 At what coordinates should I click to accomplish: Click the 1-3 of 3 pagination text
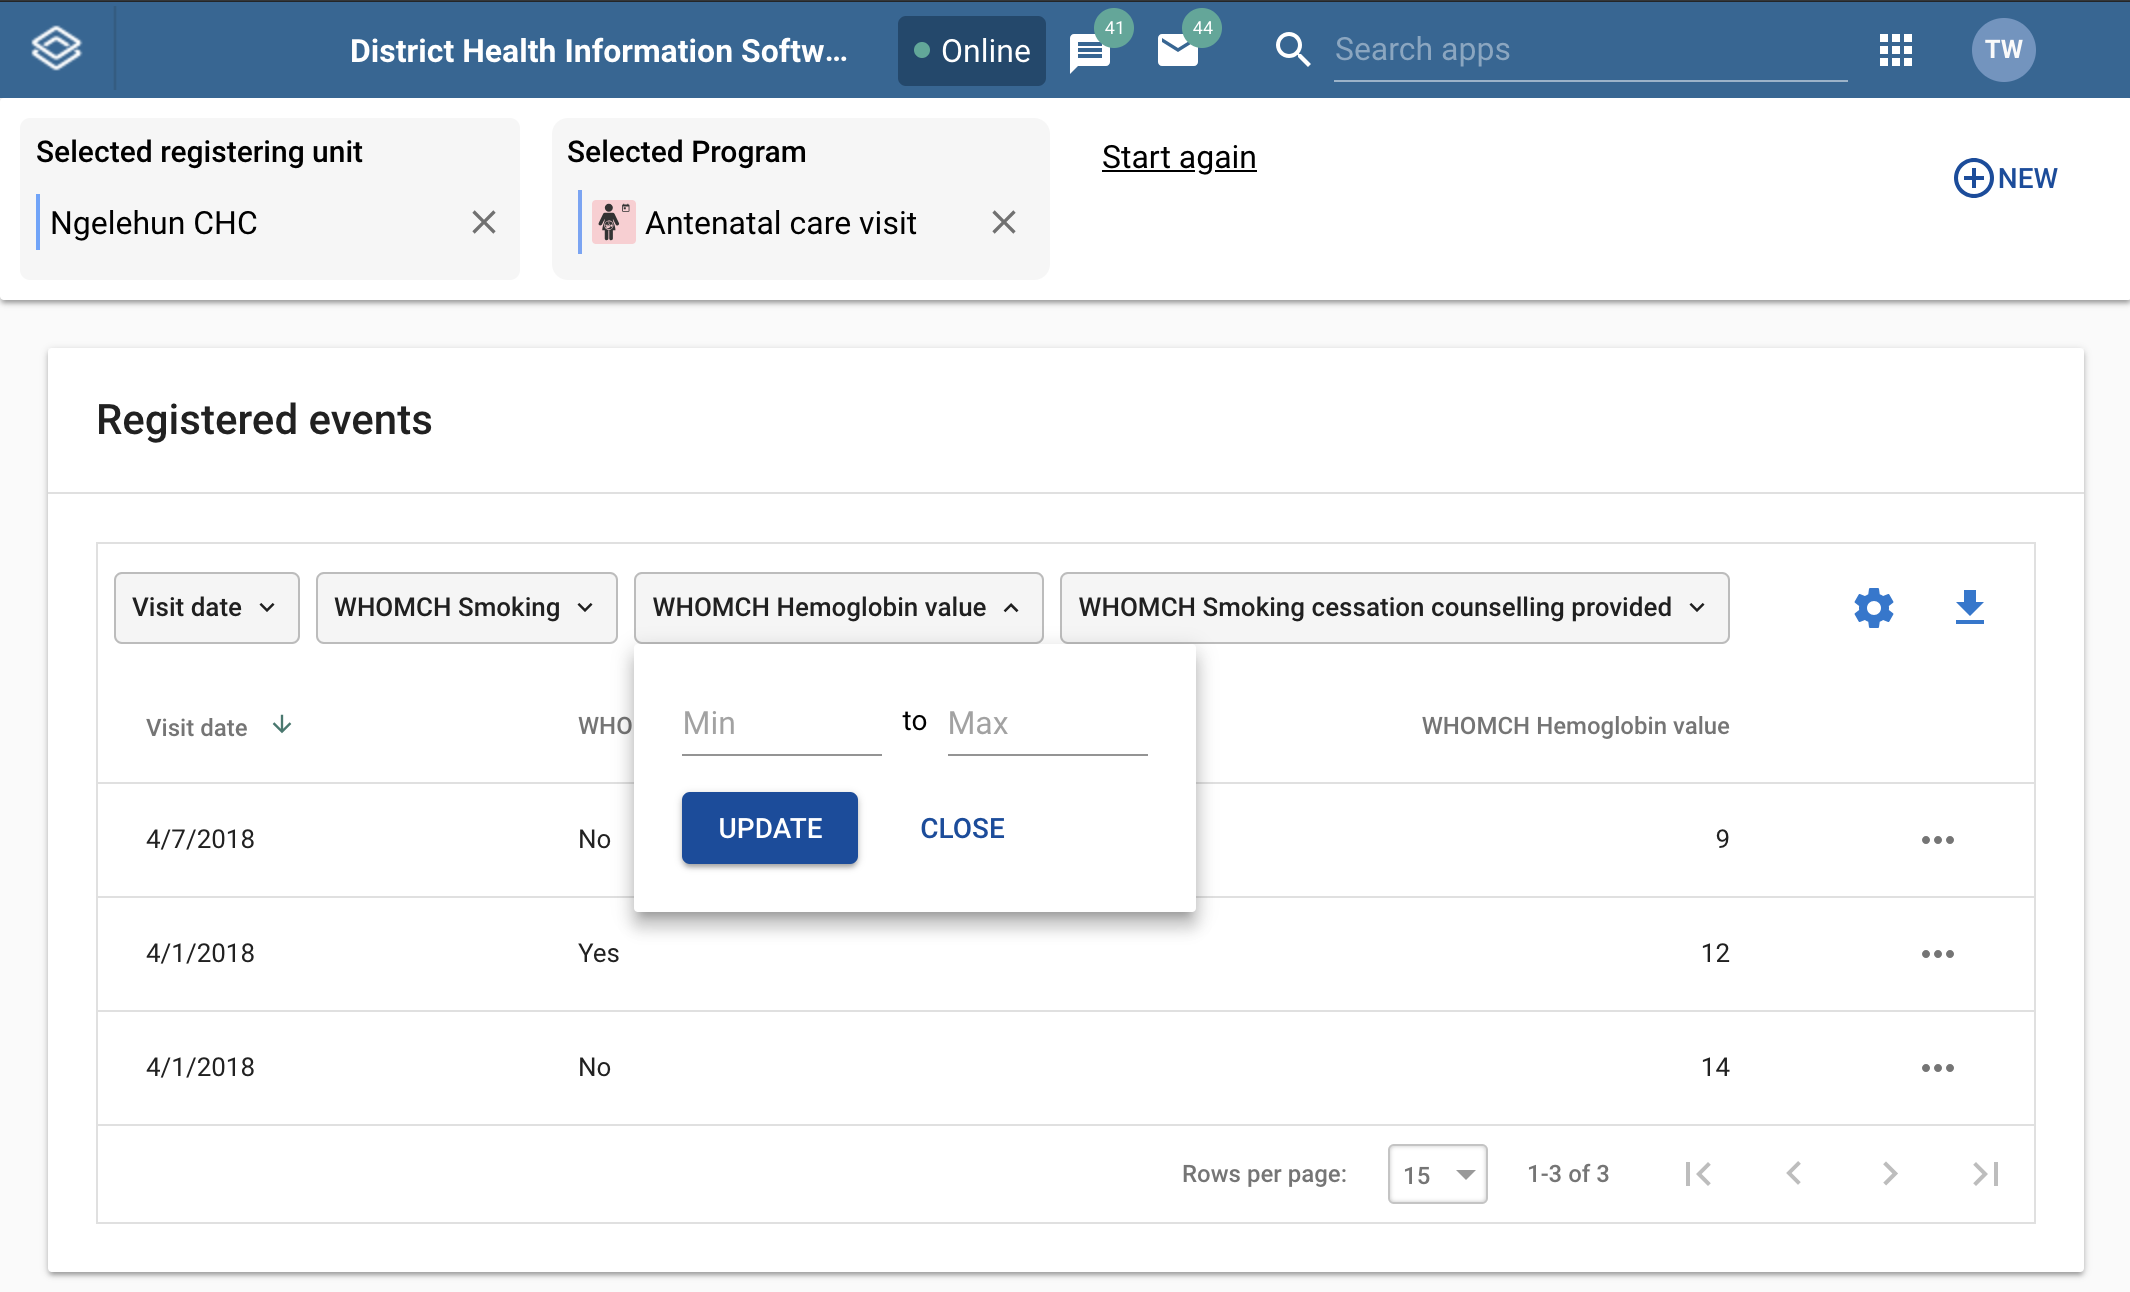click(1568, 1174)
